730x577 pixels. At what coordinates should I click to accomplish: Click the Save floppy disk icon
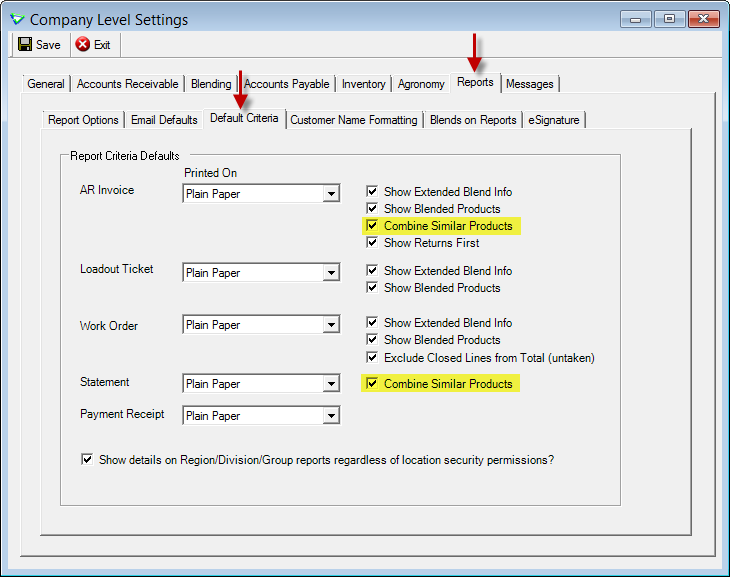pyautogui.click(x=25, y=44)
